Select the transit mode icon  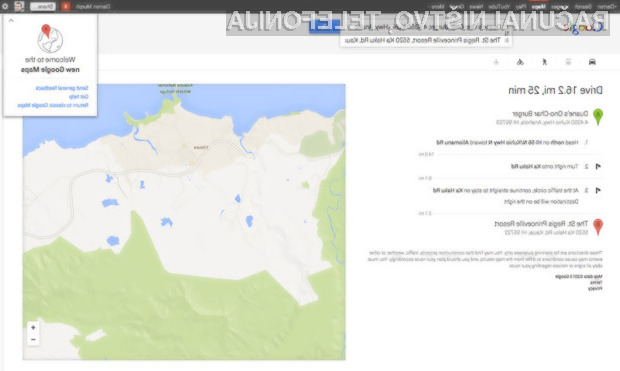(568, 62)
